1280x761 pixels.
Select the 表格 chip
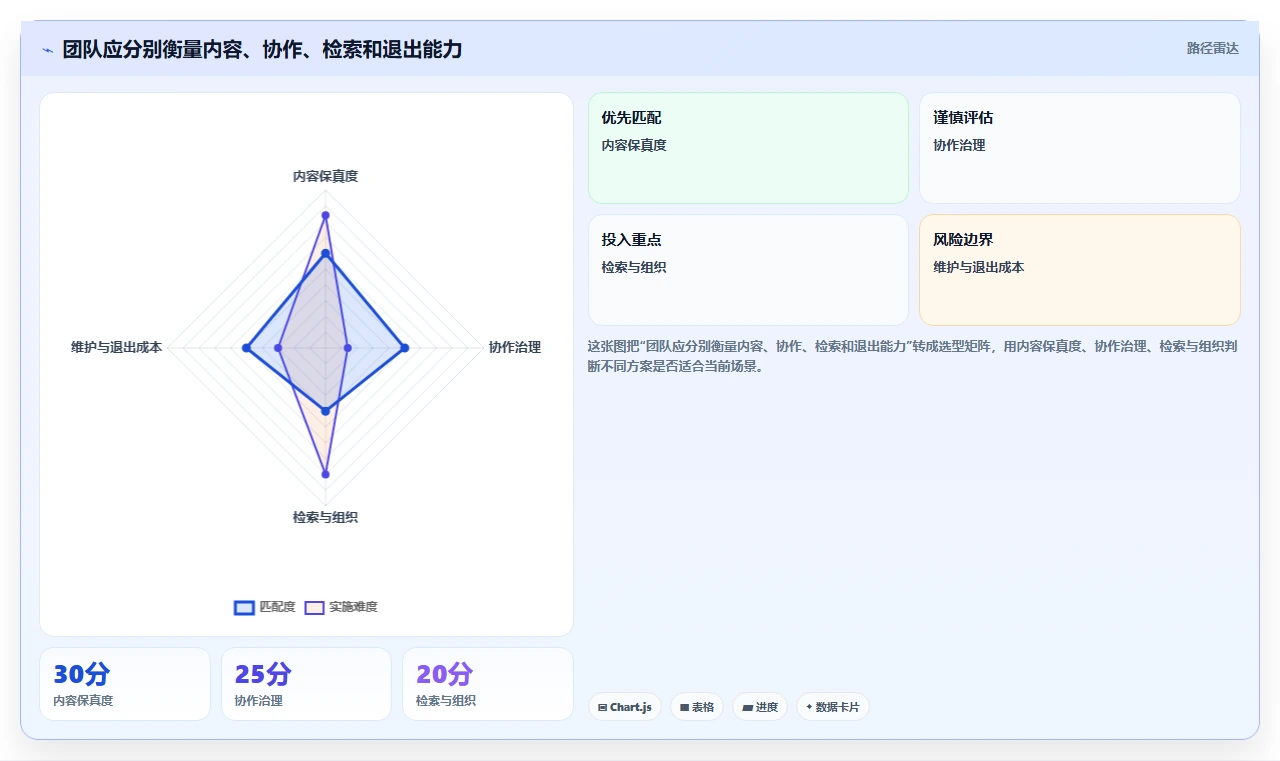click(x=696, y=707)
